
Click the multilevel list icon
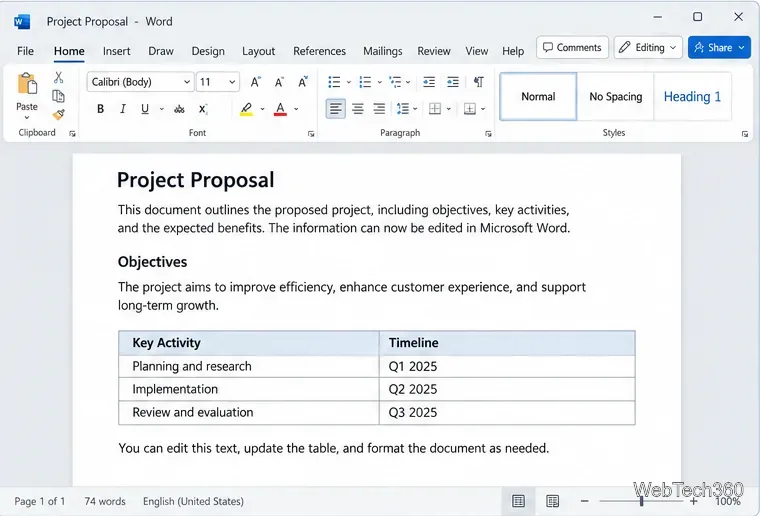(x=396, y=82)
